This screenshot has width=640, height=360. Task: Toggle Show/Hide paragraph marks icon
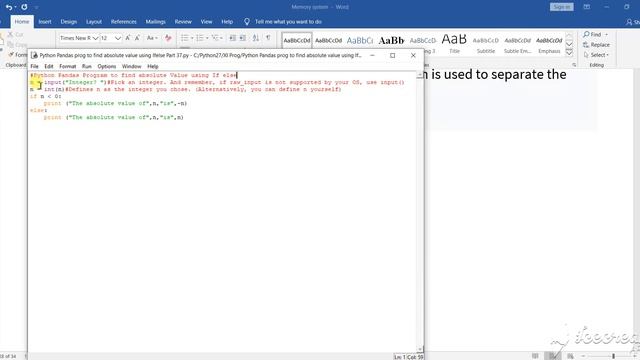pyautogui.click(x=268, y=38)
